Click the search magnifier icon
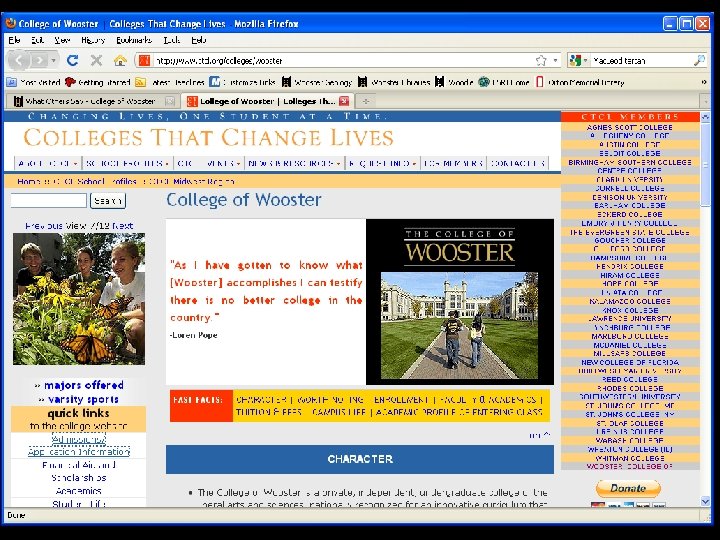720x540 pixels. tap(699, 60)
